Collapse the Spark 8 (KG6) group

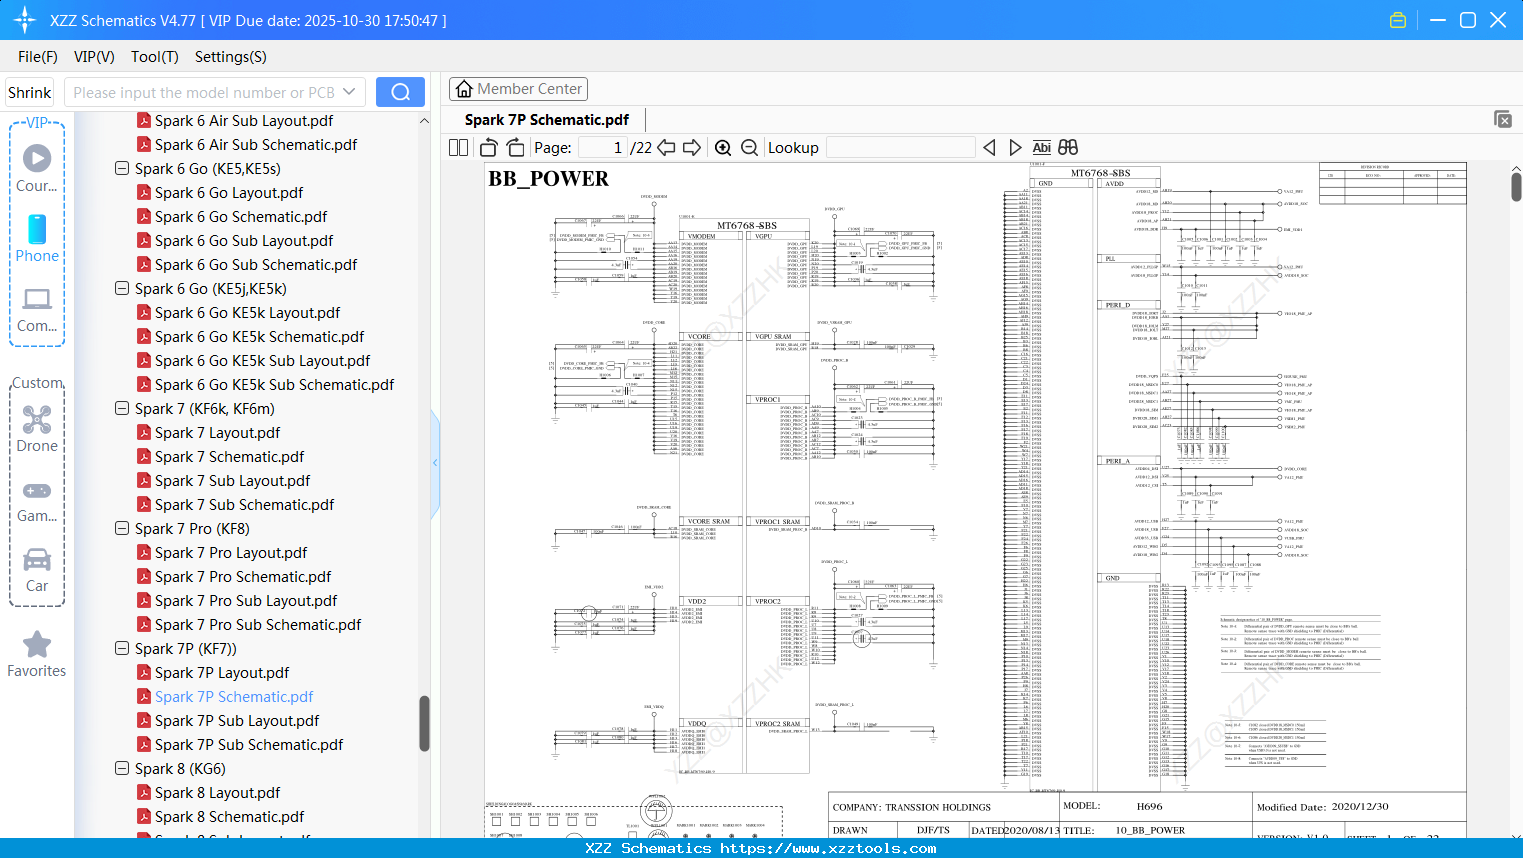(121, 768)
